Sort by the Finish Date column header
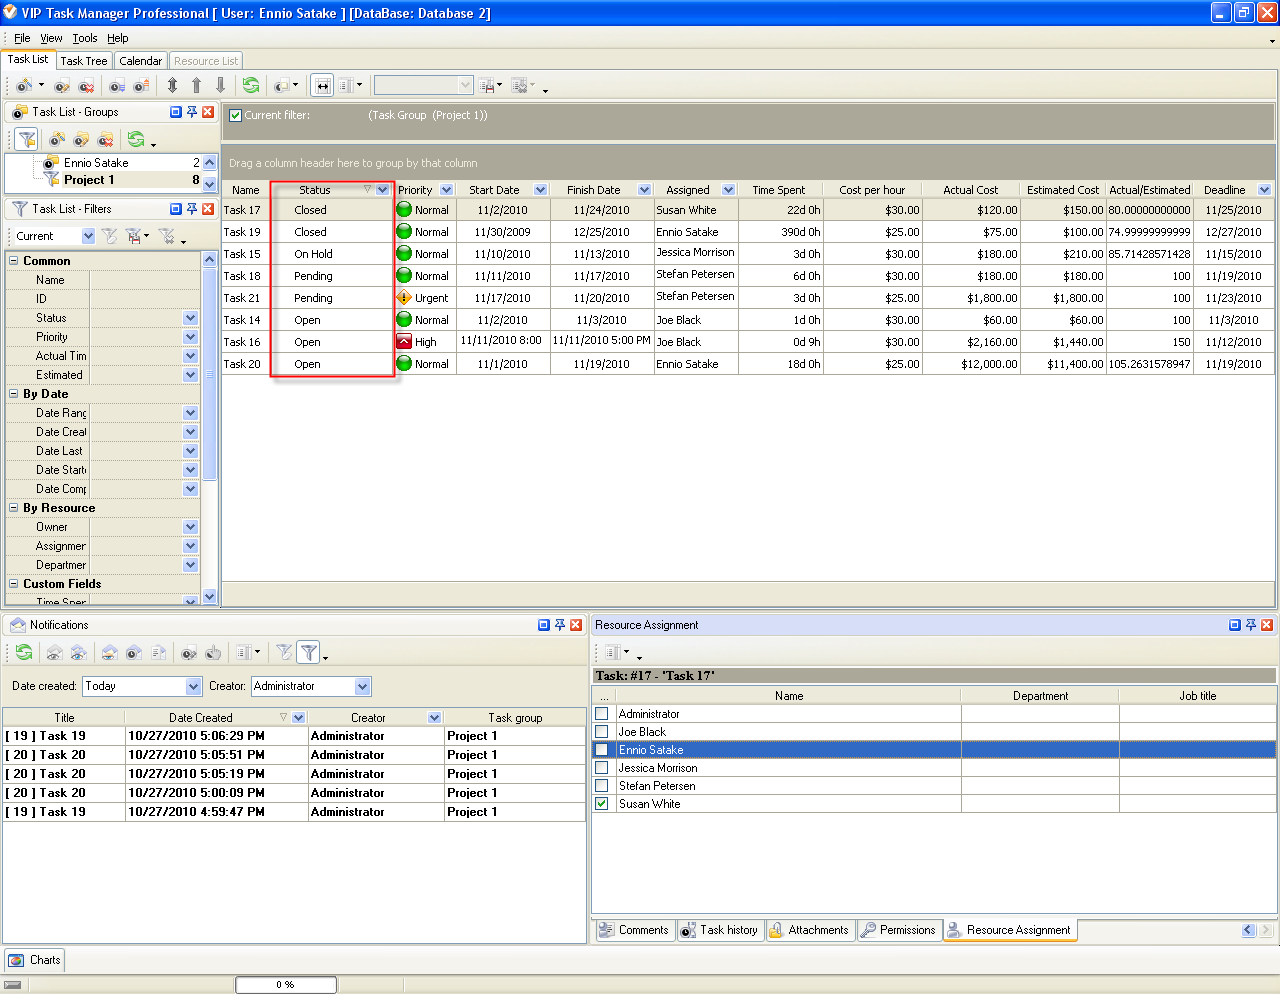The image size is (1280, 994). pyautogui.click(x=594, y=190)
